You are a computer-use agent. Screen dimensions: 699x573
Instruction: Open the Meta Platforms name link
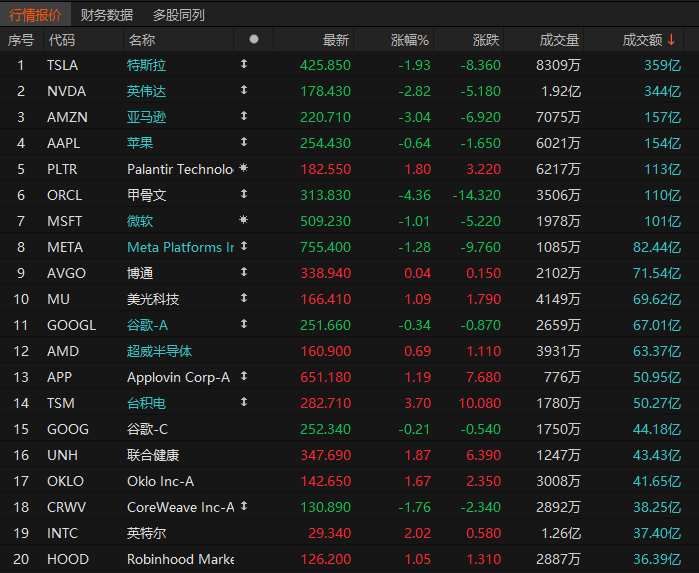(x=180, y=247)
